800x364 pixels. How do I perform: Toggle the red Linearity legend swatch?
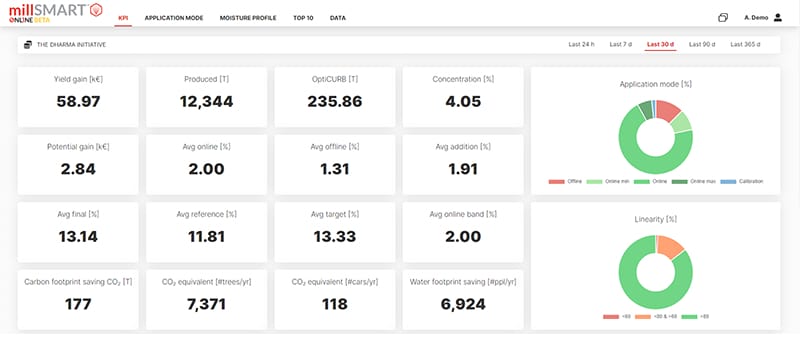pos(611,317)
